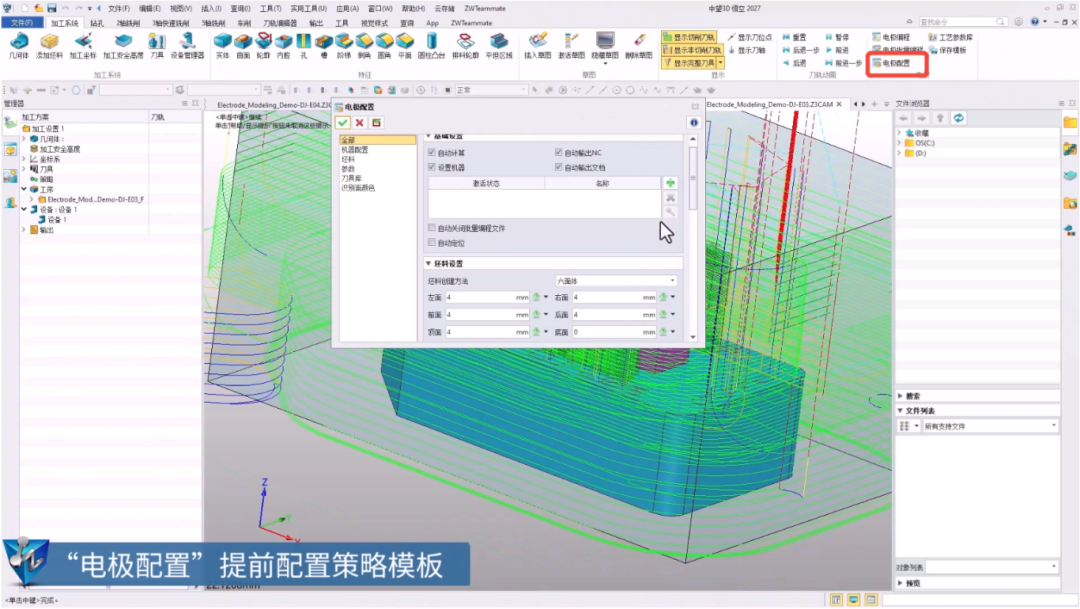This screenshot has height=609, width=1080.
Task: Click the 显示刀位点 button
Action: pos(749,37)
